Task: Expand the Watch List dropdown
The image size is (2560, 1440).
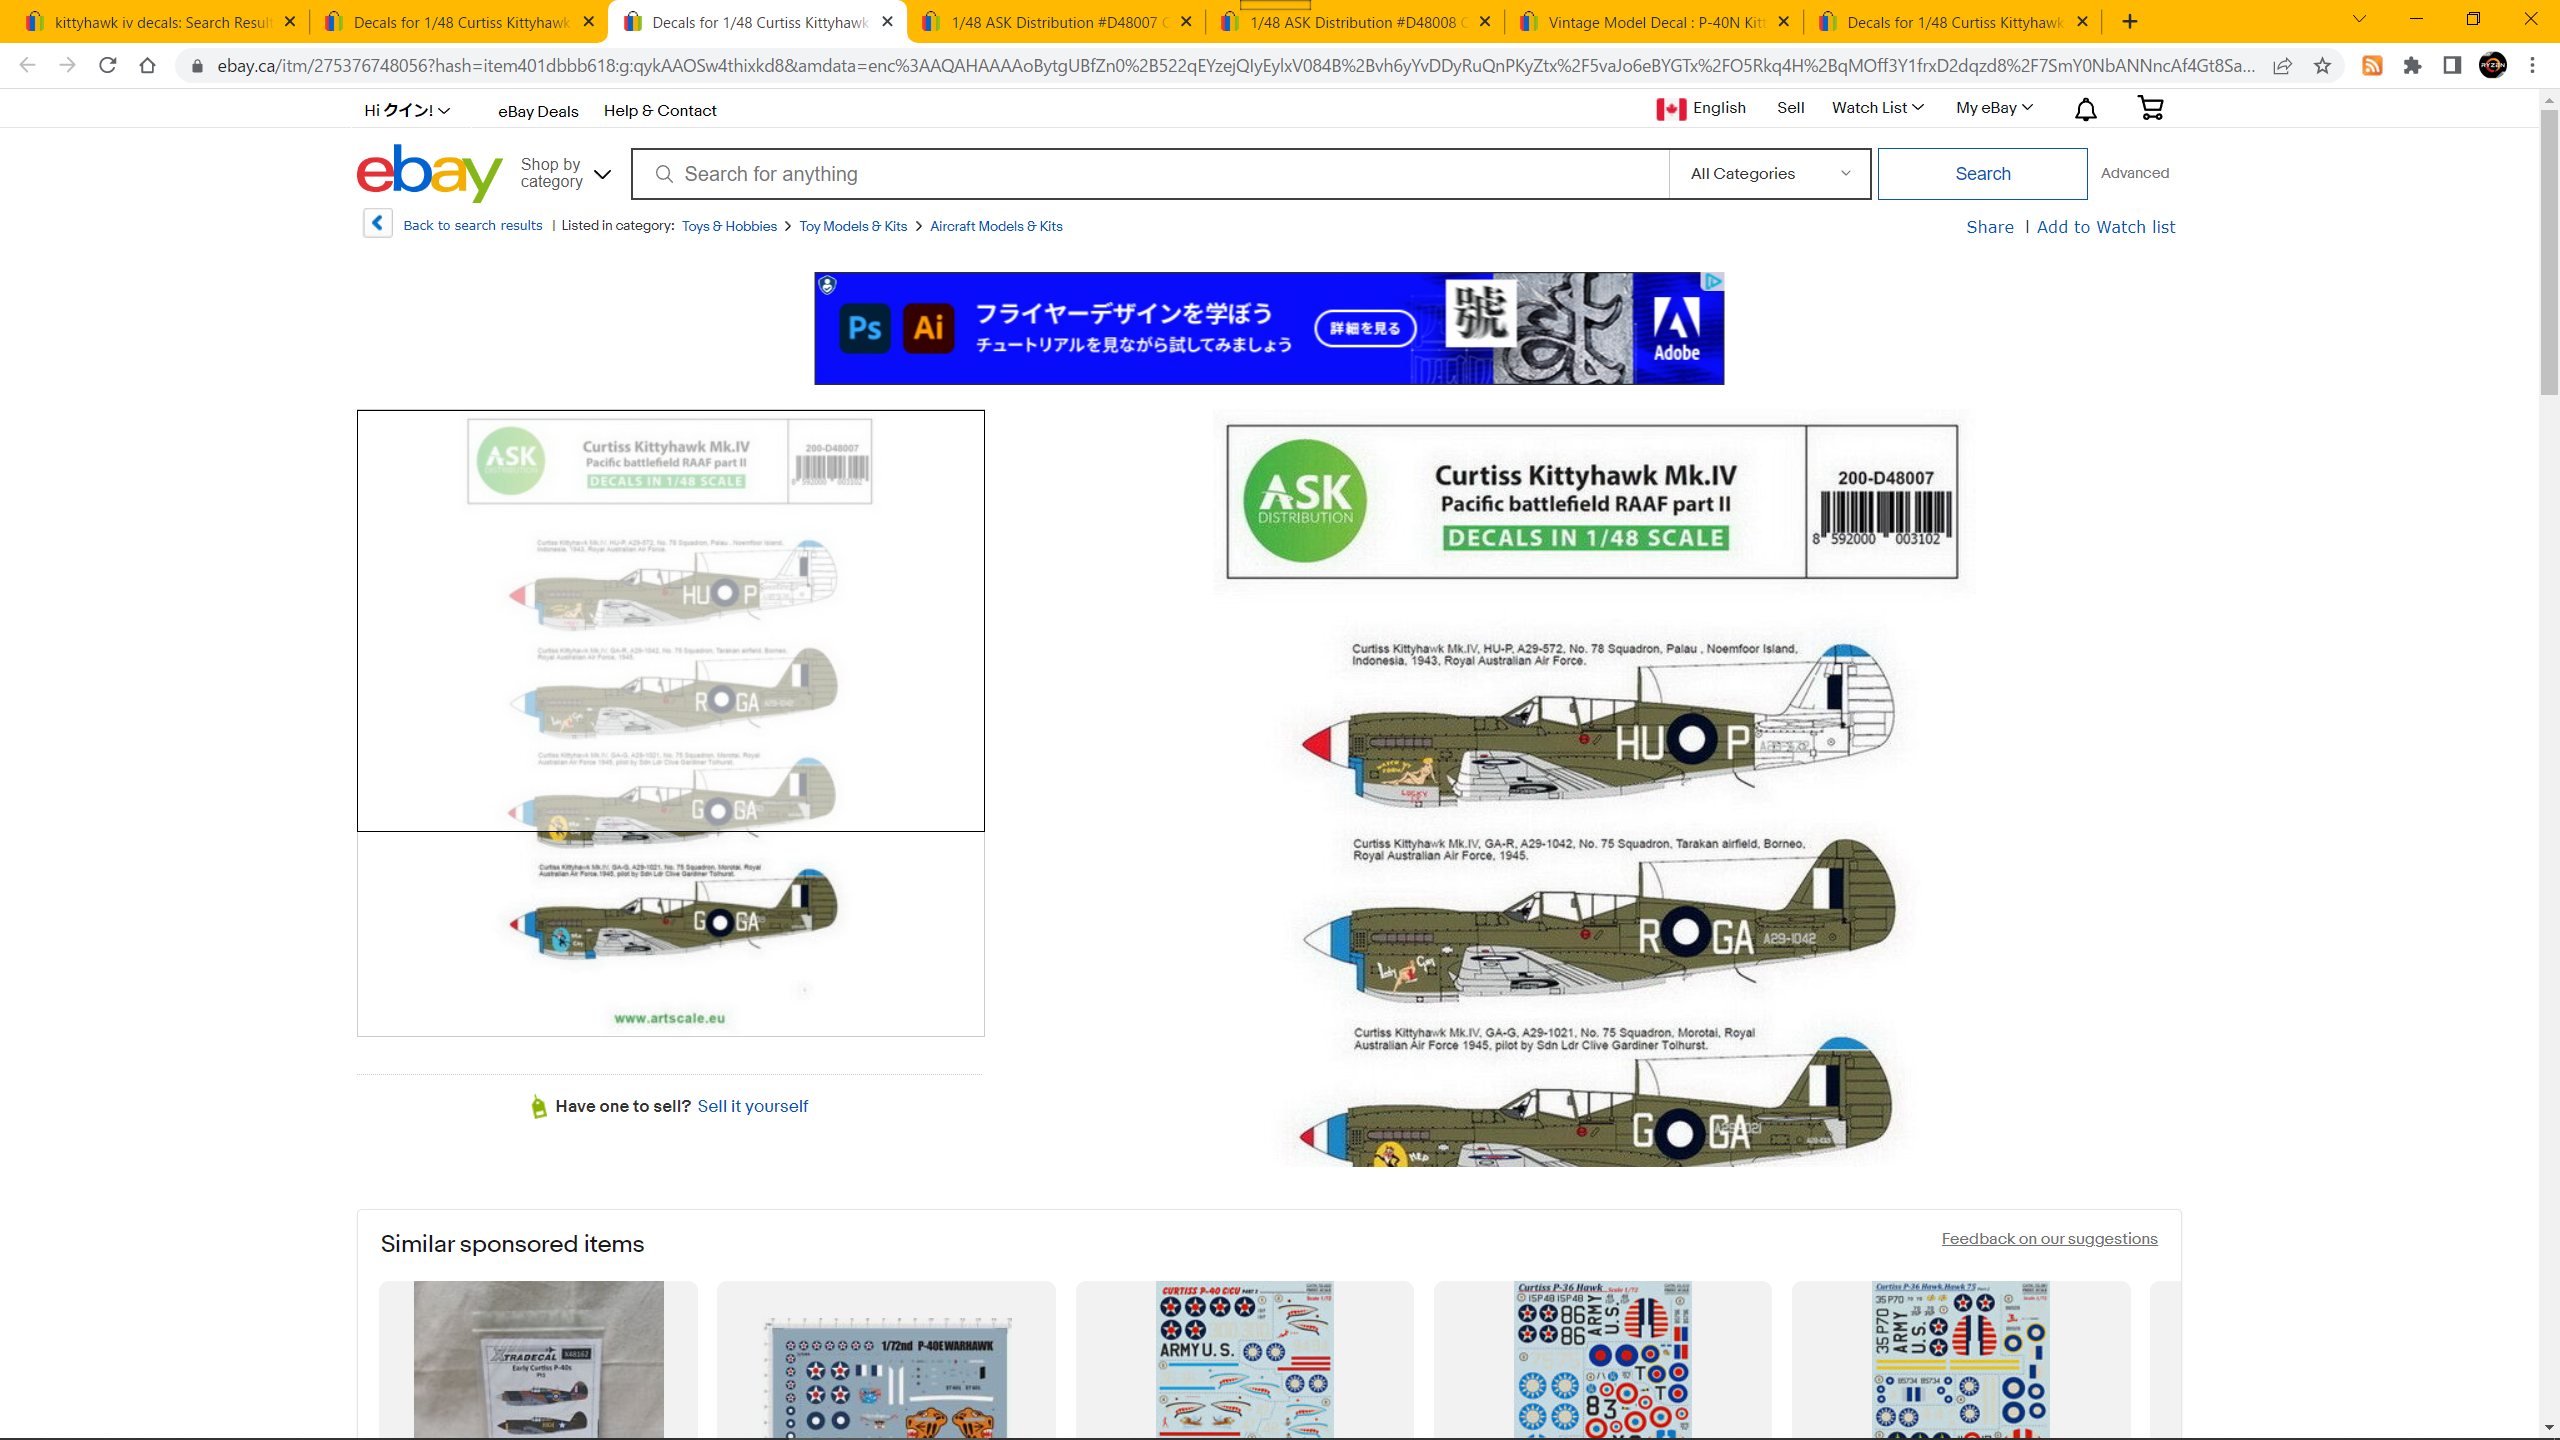Action: pyautogui.click(x=1877, y=108)
